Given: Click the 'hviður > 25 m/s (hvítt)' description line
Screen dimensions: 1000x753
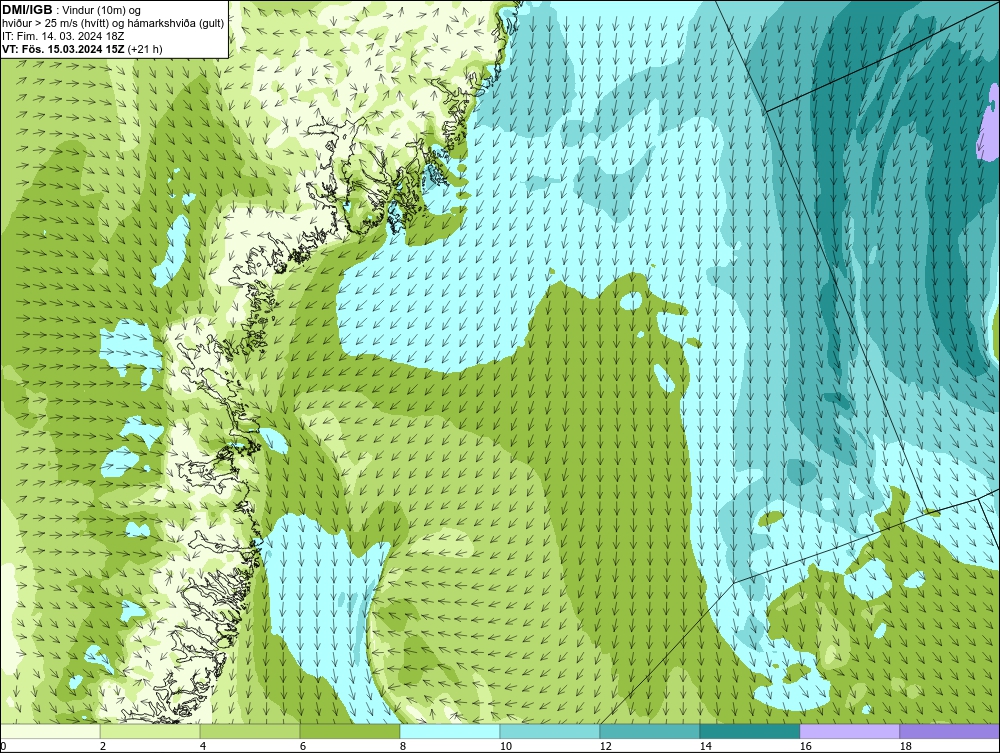Looking at the screenshot, I should click(x=114, y=24).
